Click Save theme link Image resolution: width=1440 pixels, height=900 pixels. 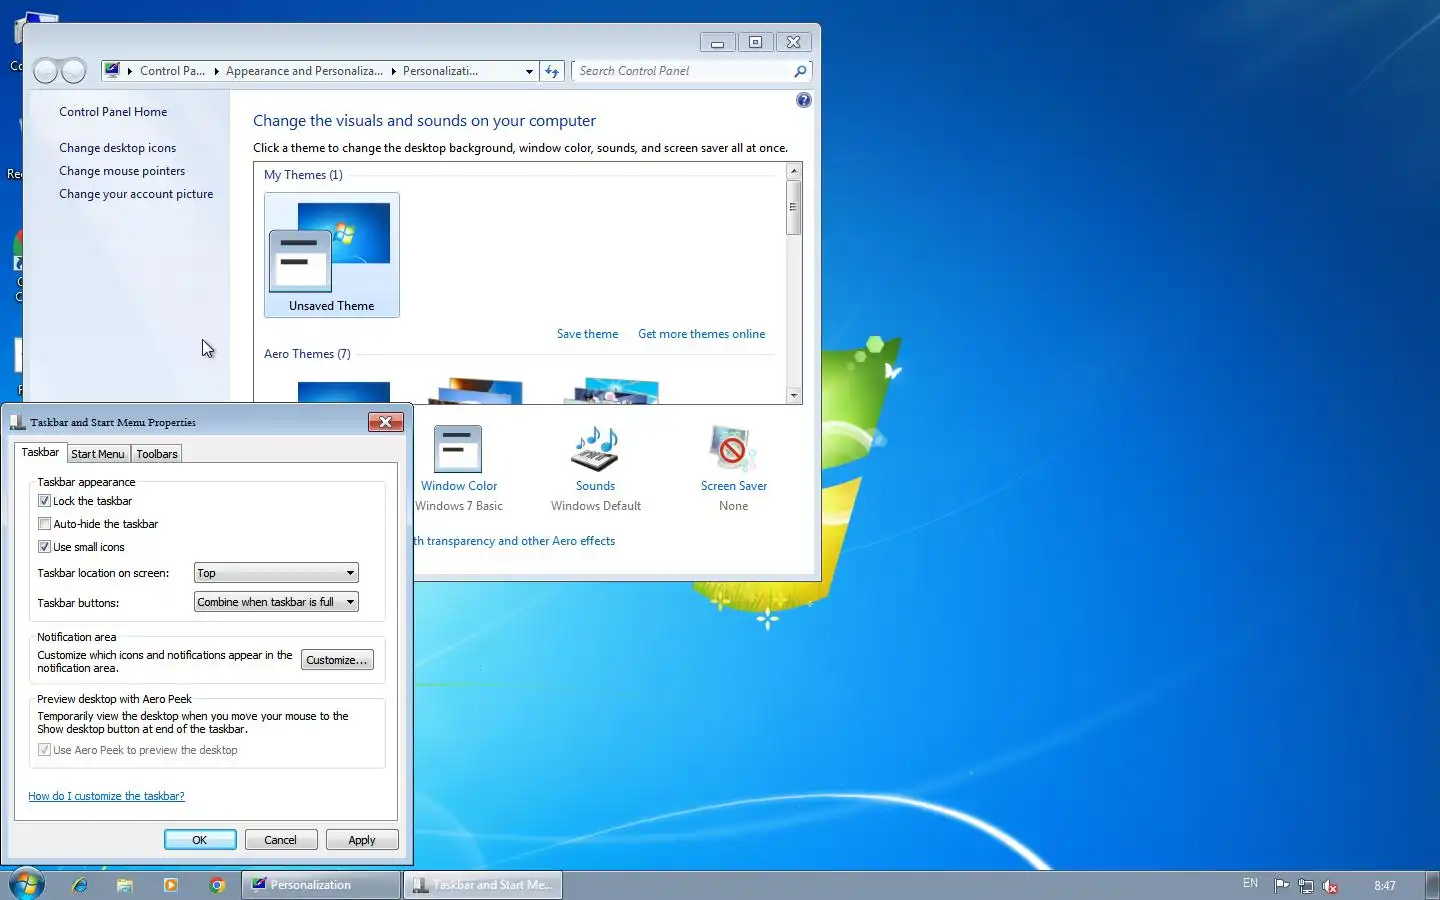click(587, 334)
